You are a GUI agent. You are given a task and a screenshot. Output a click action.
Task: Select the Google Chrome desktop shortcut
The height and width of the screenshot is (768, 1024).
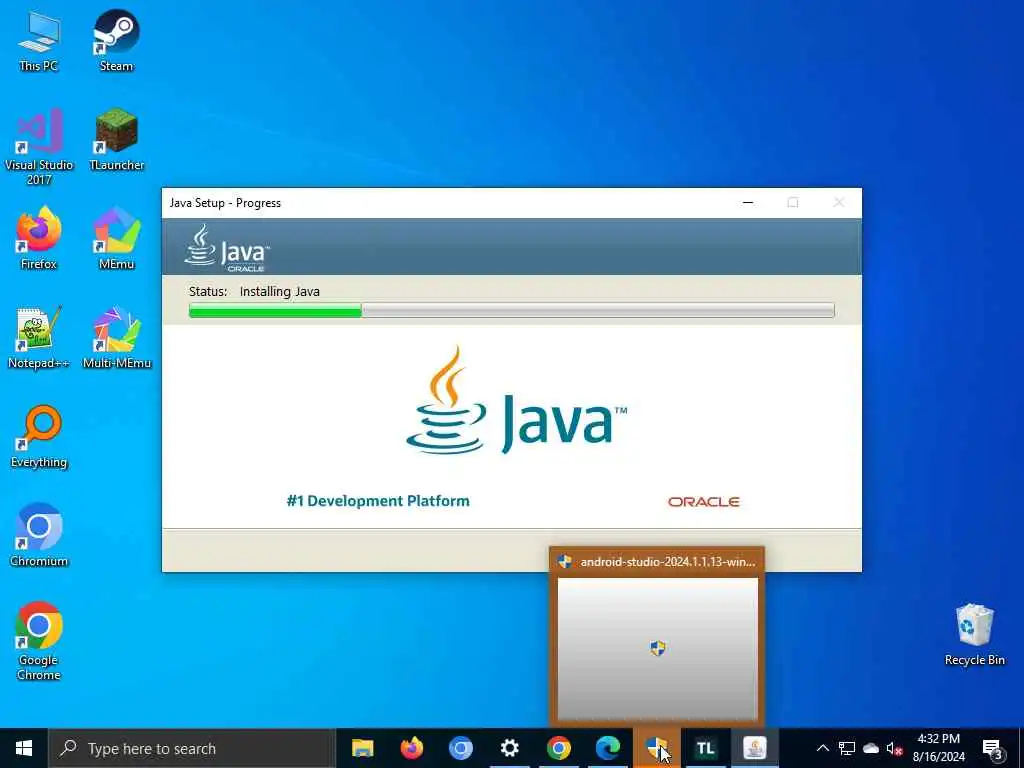(x=39, y=641)
